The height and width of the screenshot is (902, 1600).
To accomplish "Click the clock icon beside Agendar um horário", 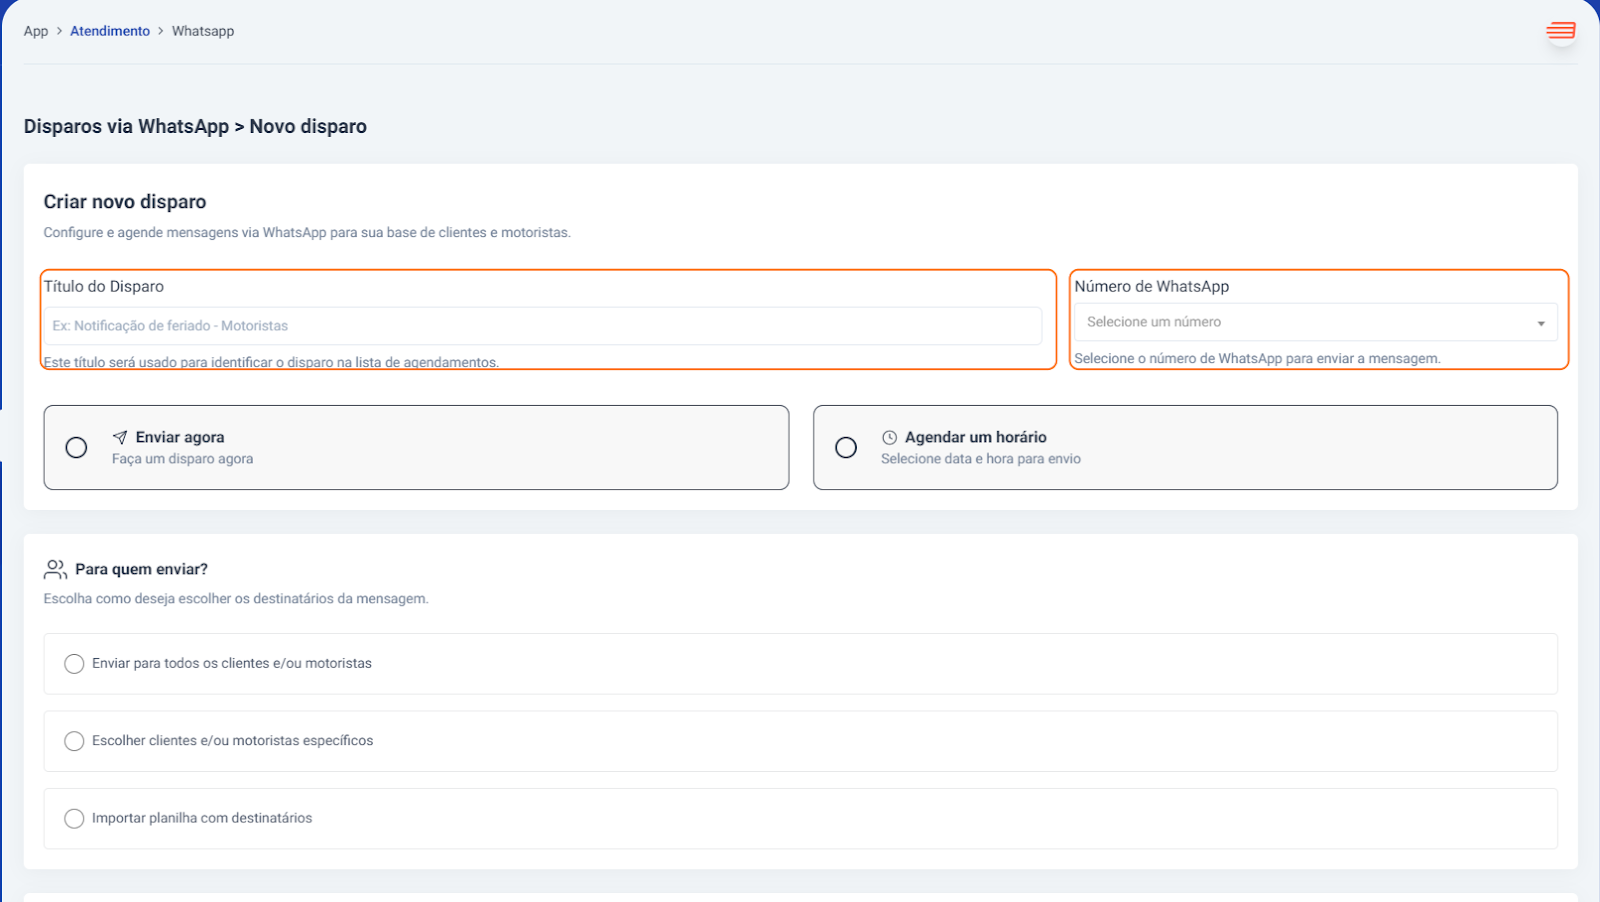I will (x=889, y=437).
